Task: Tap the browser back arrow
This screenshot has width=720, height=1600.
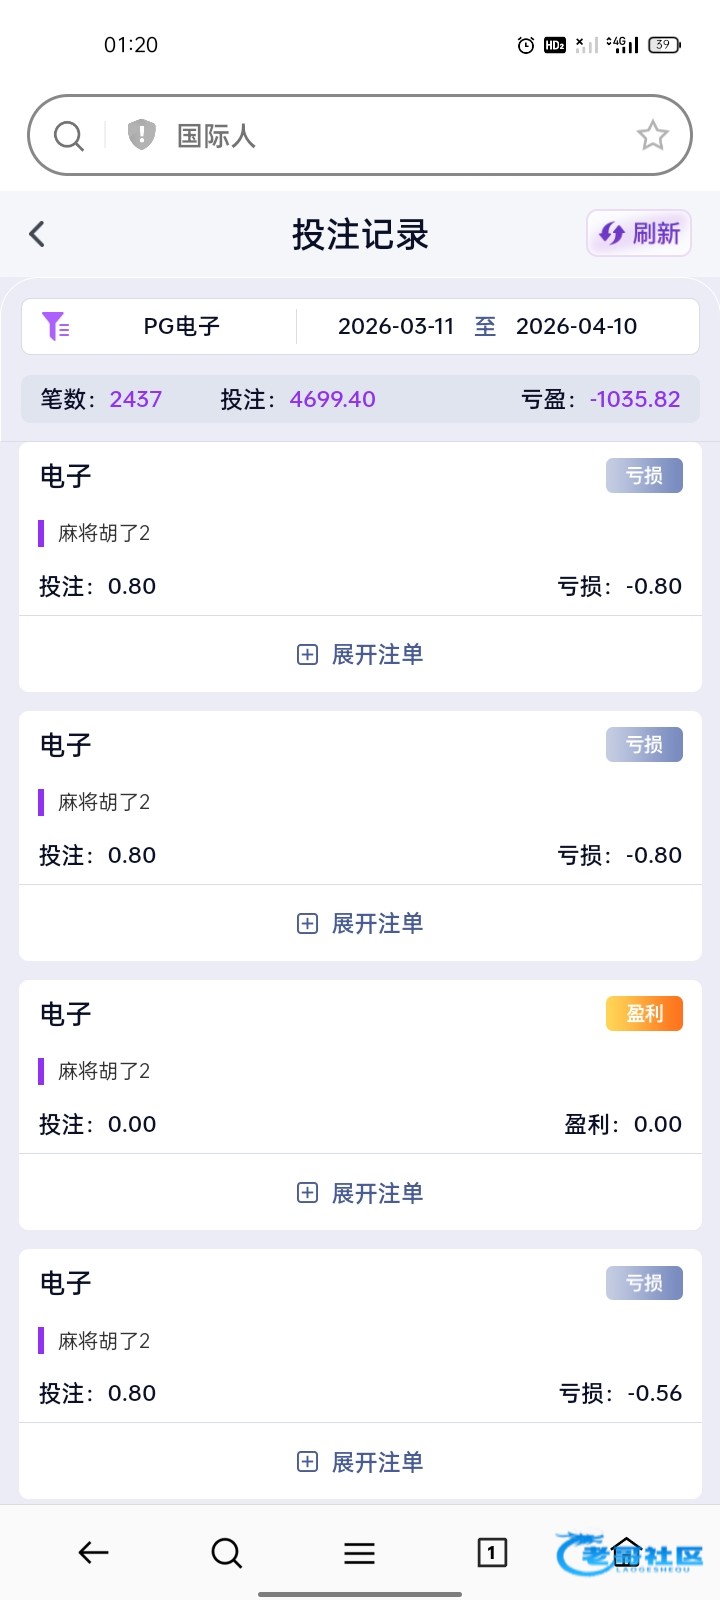Action: (93, 1552)
